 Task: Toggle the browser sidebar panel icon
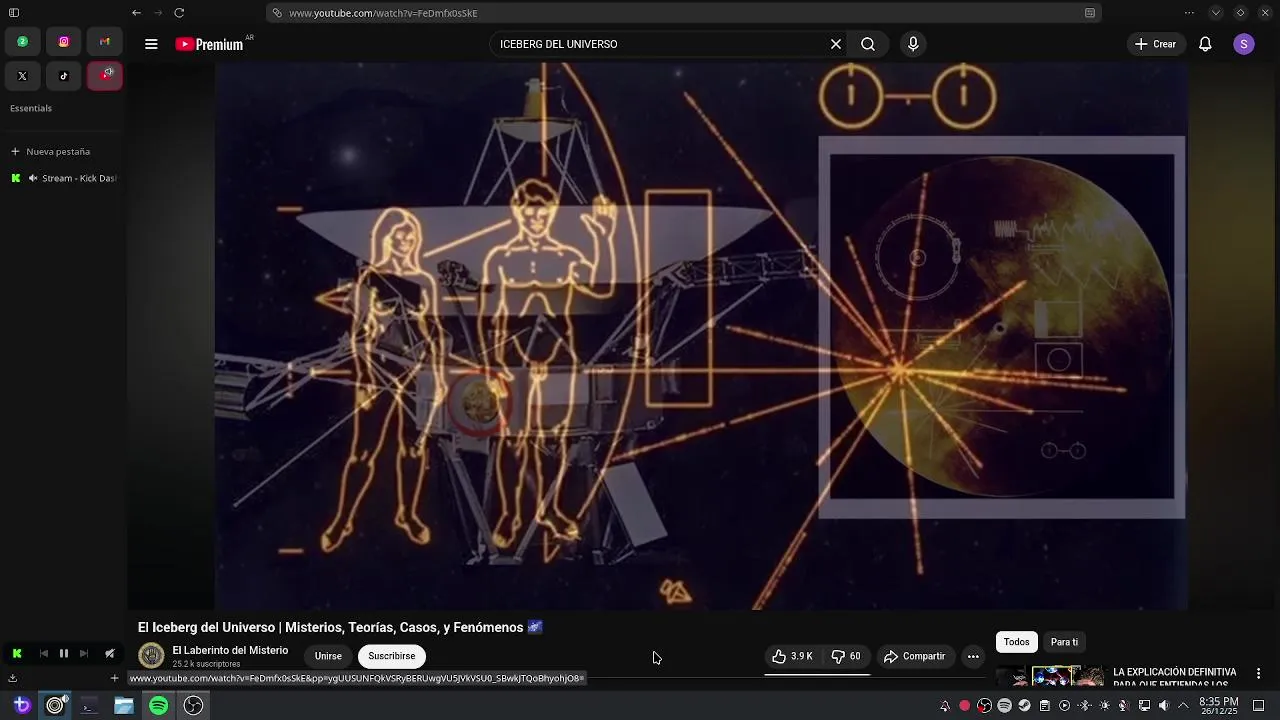coord(14,13)
